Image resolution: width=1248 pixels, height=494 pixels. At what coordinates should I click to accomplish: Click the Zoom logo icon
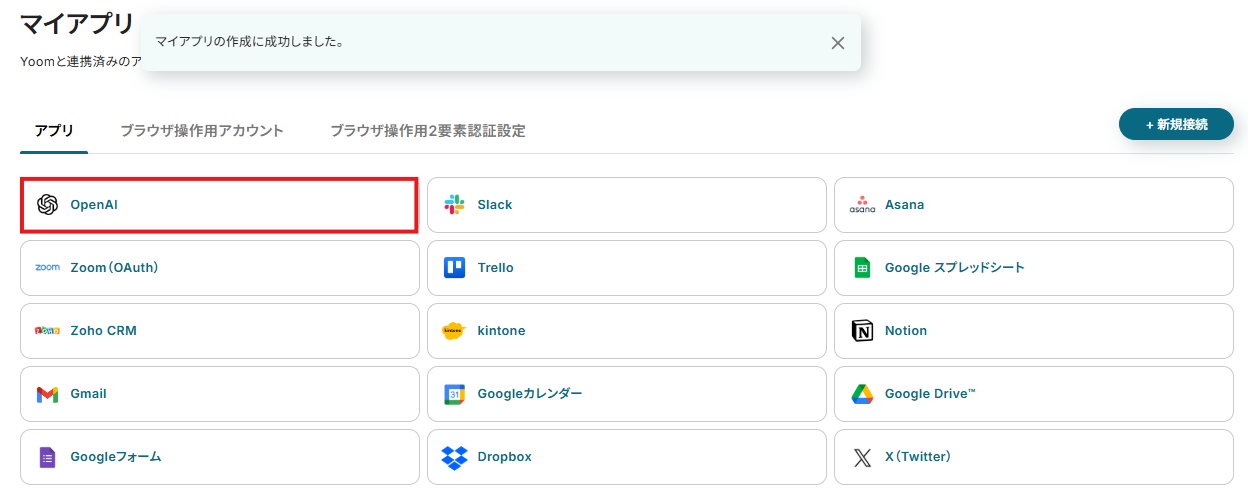pyautogui.click(x=47, y=267)
